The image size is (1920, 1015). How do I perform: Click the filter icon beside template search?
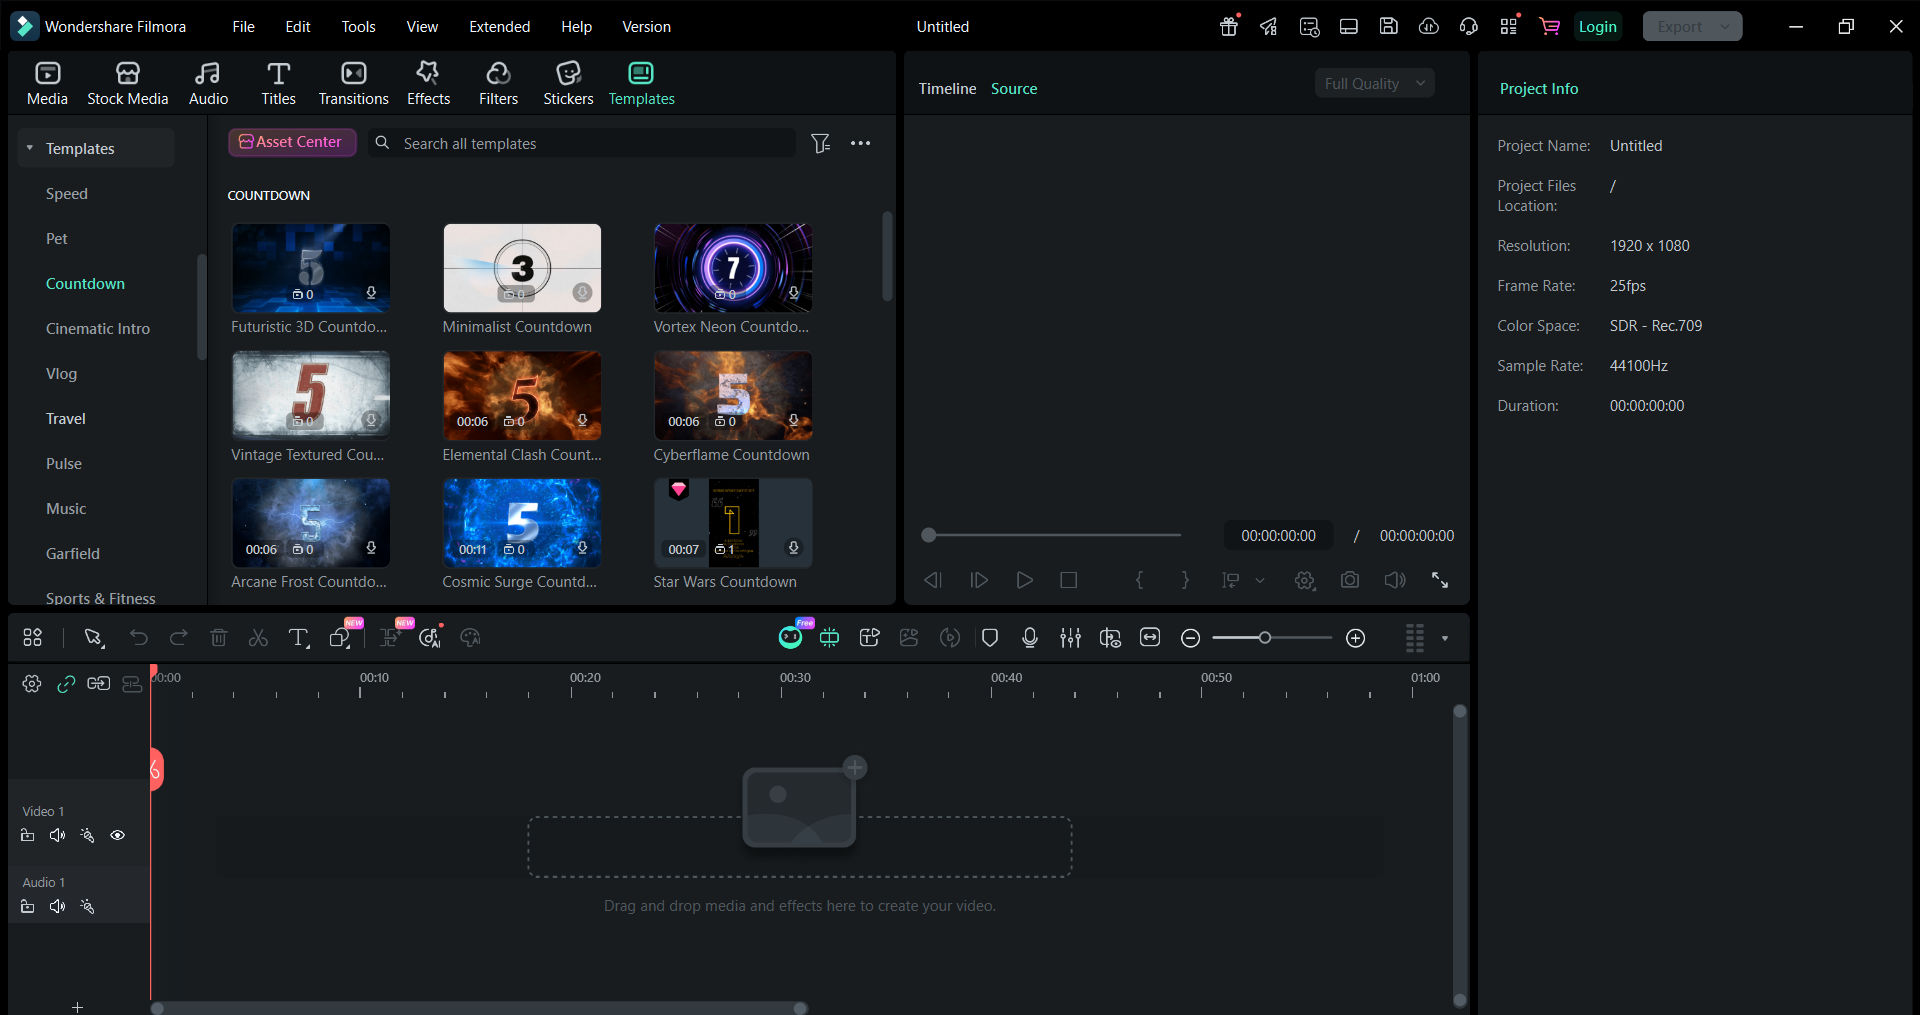[x=820, y=144]
